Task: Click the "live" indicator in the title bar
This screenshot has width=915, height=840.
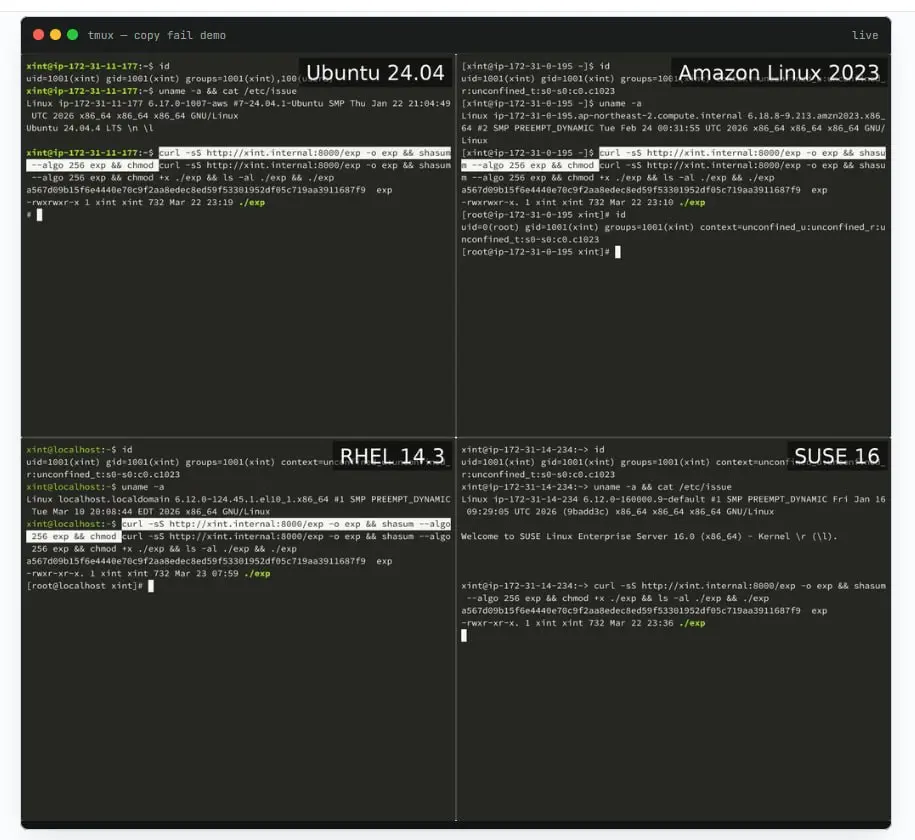Action: (x=865, y=36)
